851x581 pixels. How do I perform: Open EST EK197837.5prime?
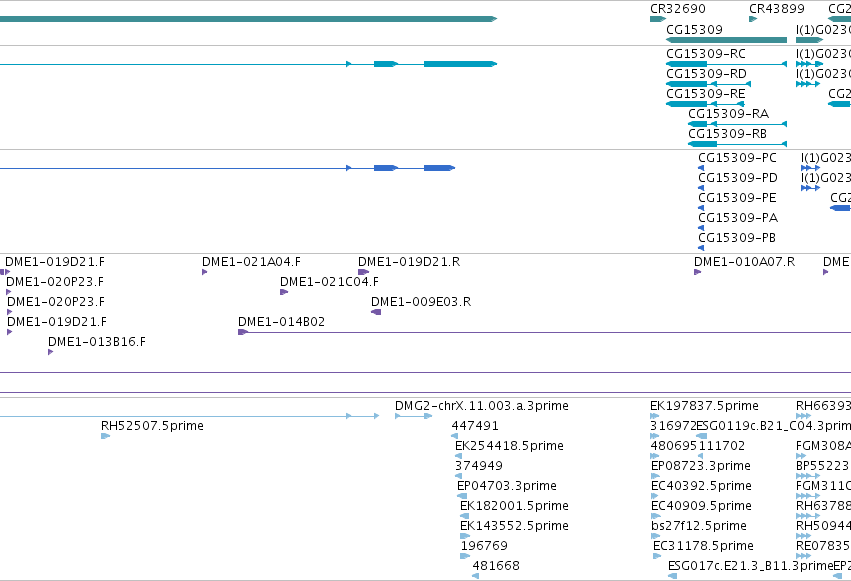tap(704, 406)
